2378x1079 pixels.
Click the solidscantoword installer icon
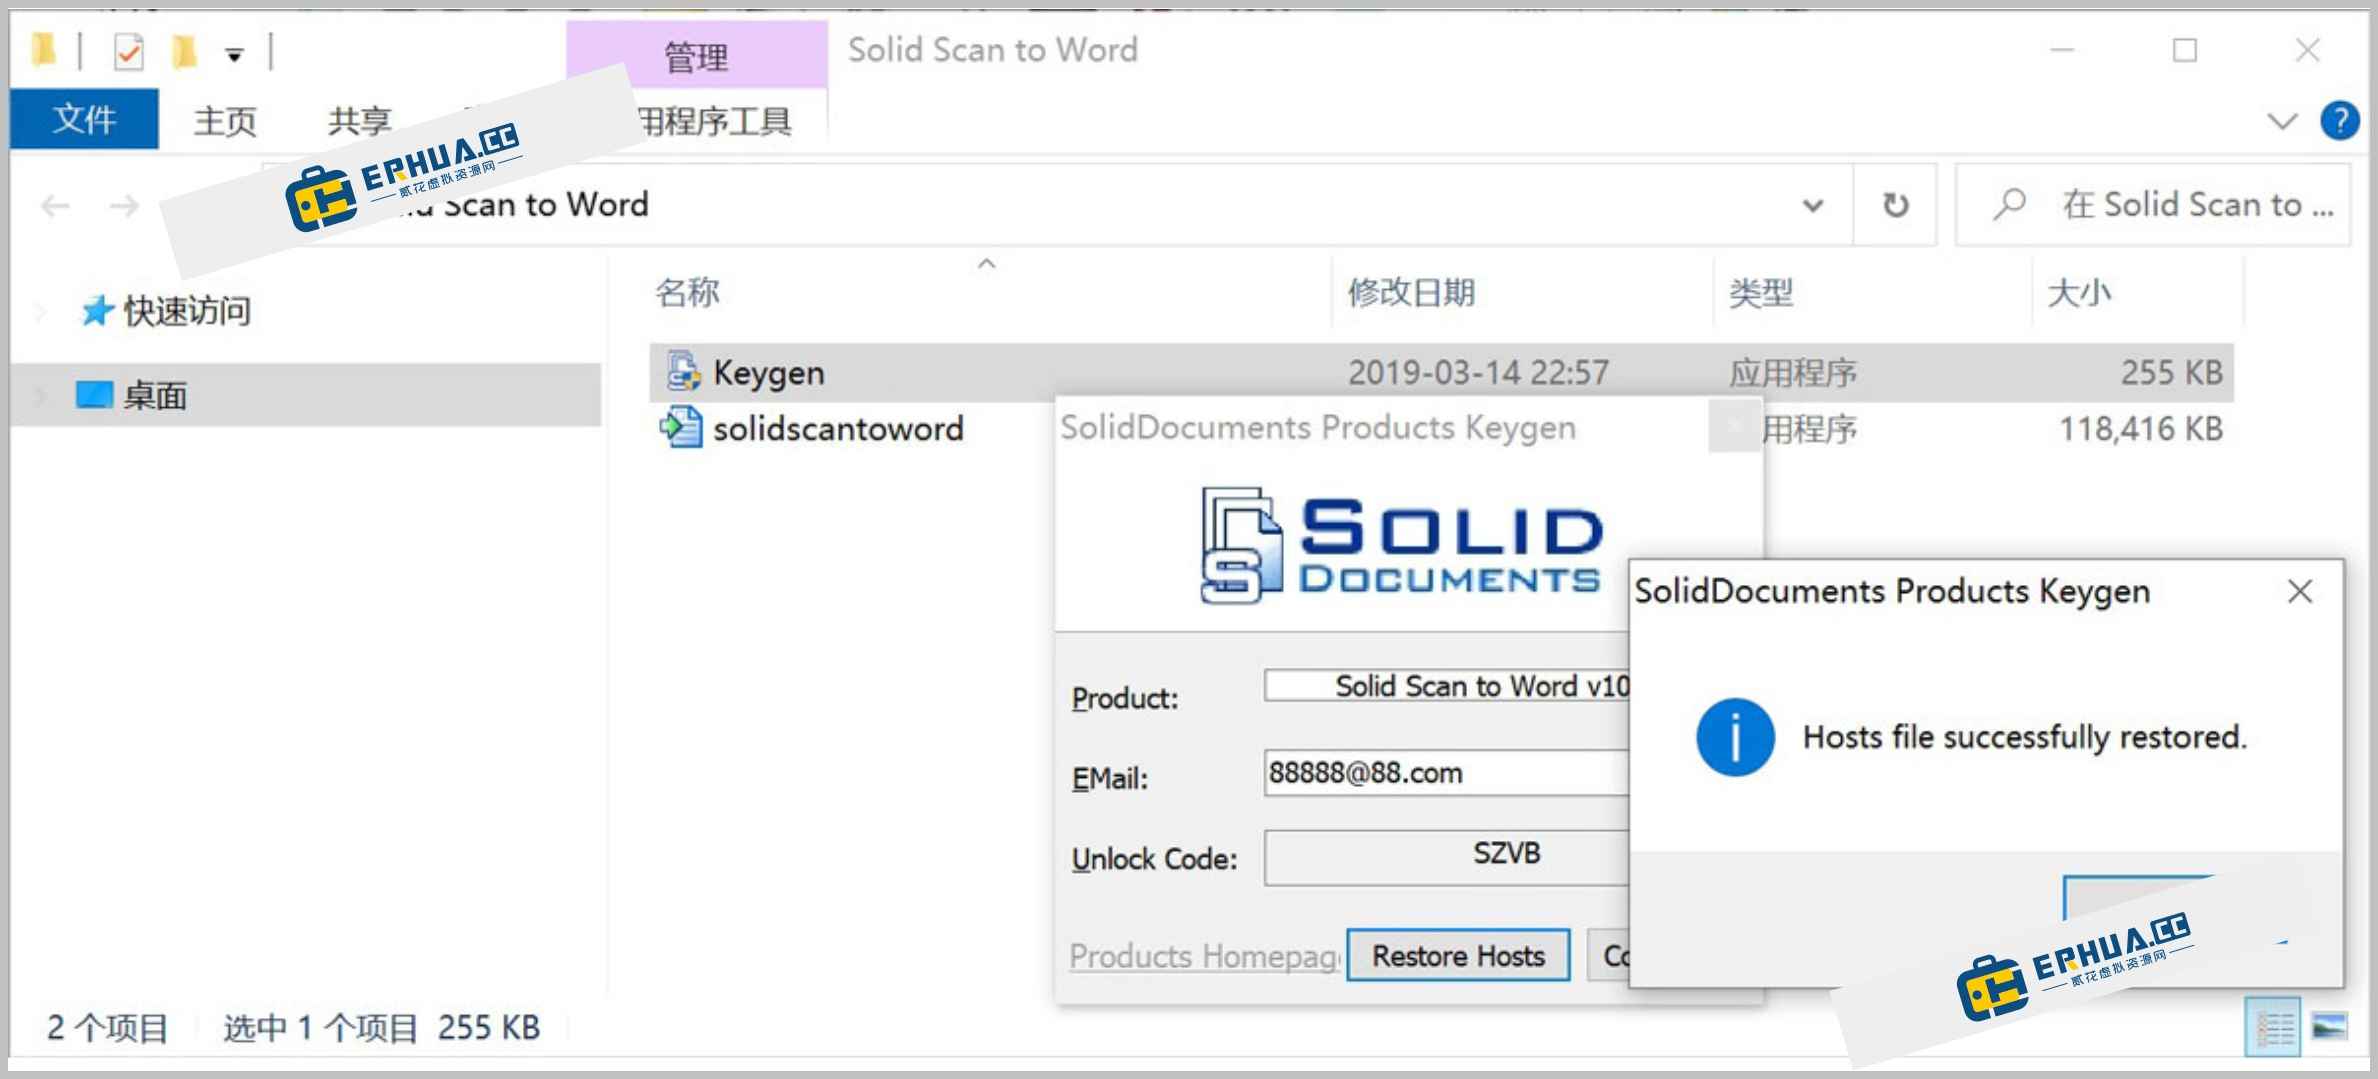[681, 427]
